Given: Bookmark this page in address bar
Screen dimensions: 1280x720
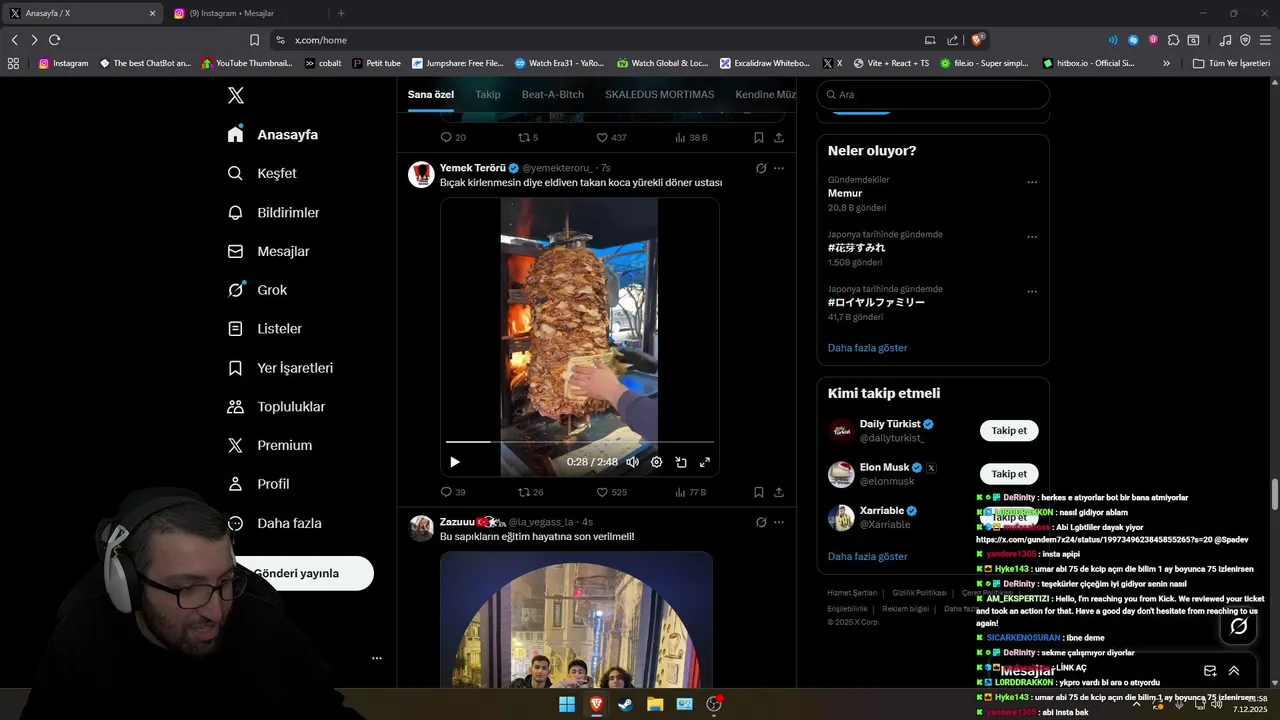Looking at the screenshot, I should [254, 40].
